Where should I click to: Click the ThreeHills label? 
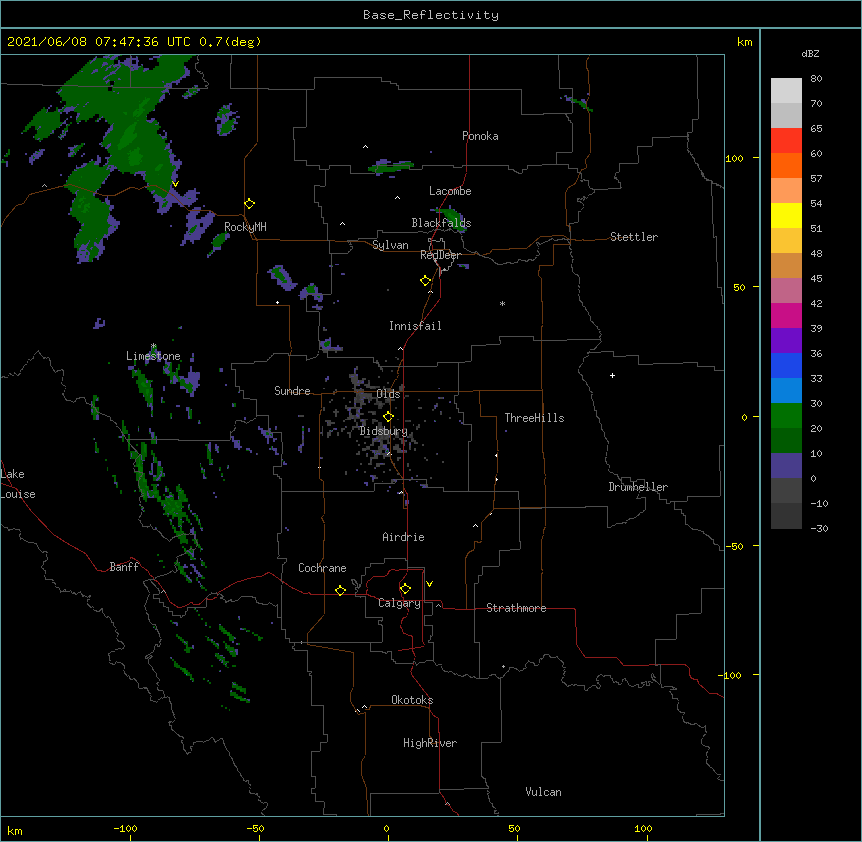[x=534, y=418]
